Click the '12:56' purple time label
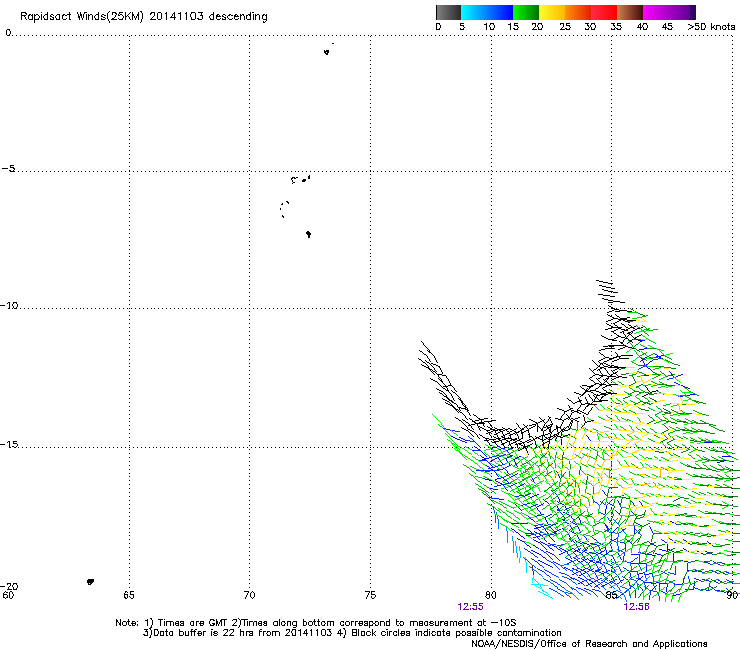 pyautogui.click(x=636, y=607)
